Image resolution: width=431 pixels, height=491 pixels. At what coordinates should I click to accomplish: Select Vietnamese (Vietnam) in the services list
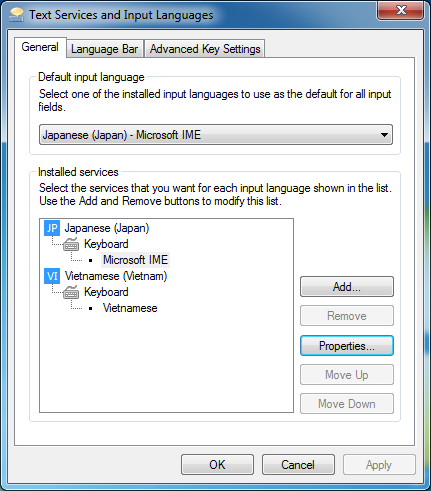(x=116, y=276)
